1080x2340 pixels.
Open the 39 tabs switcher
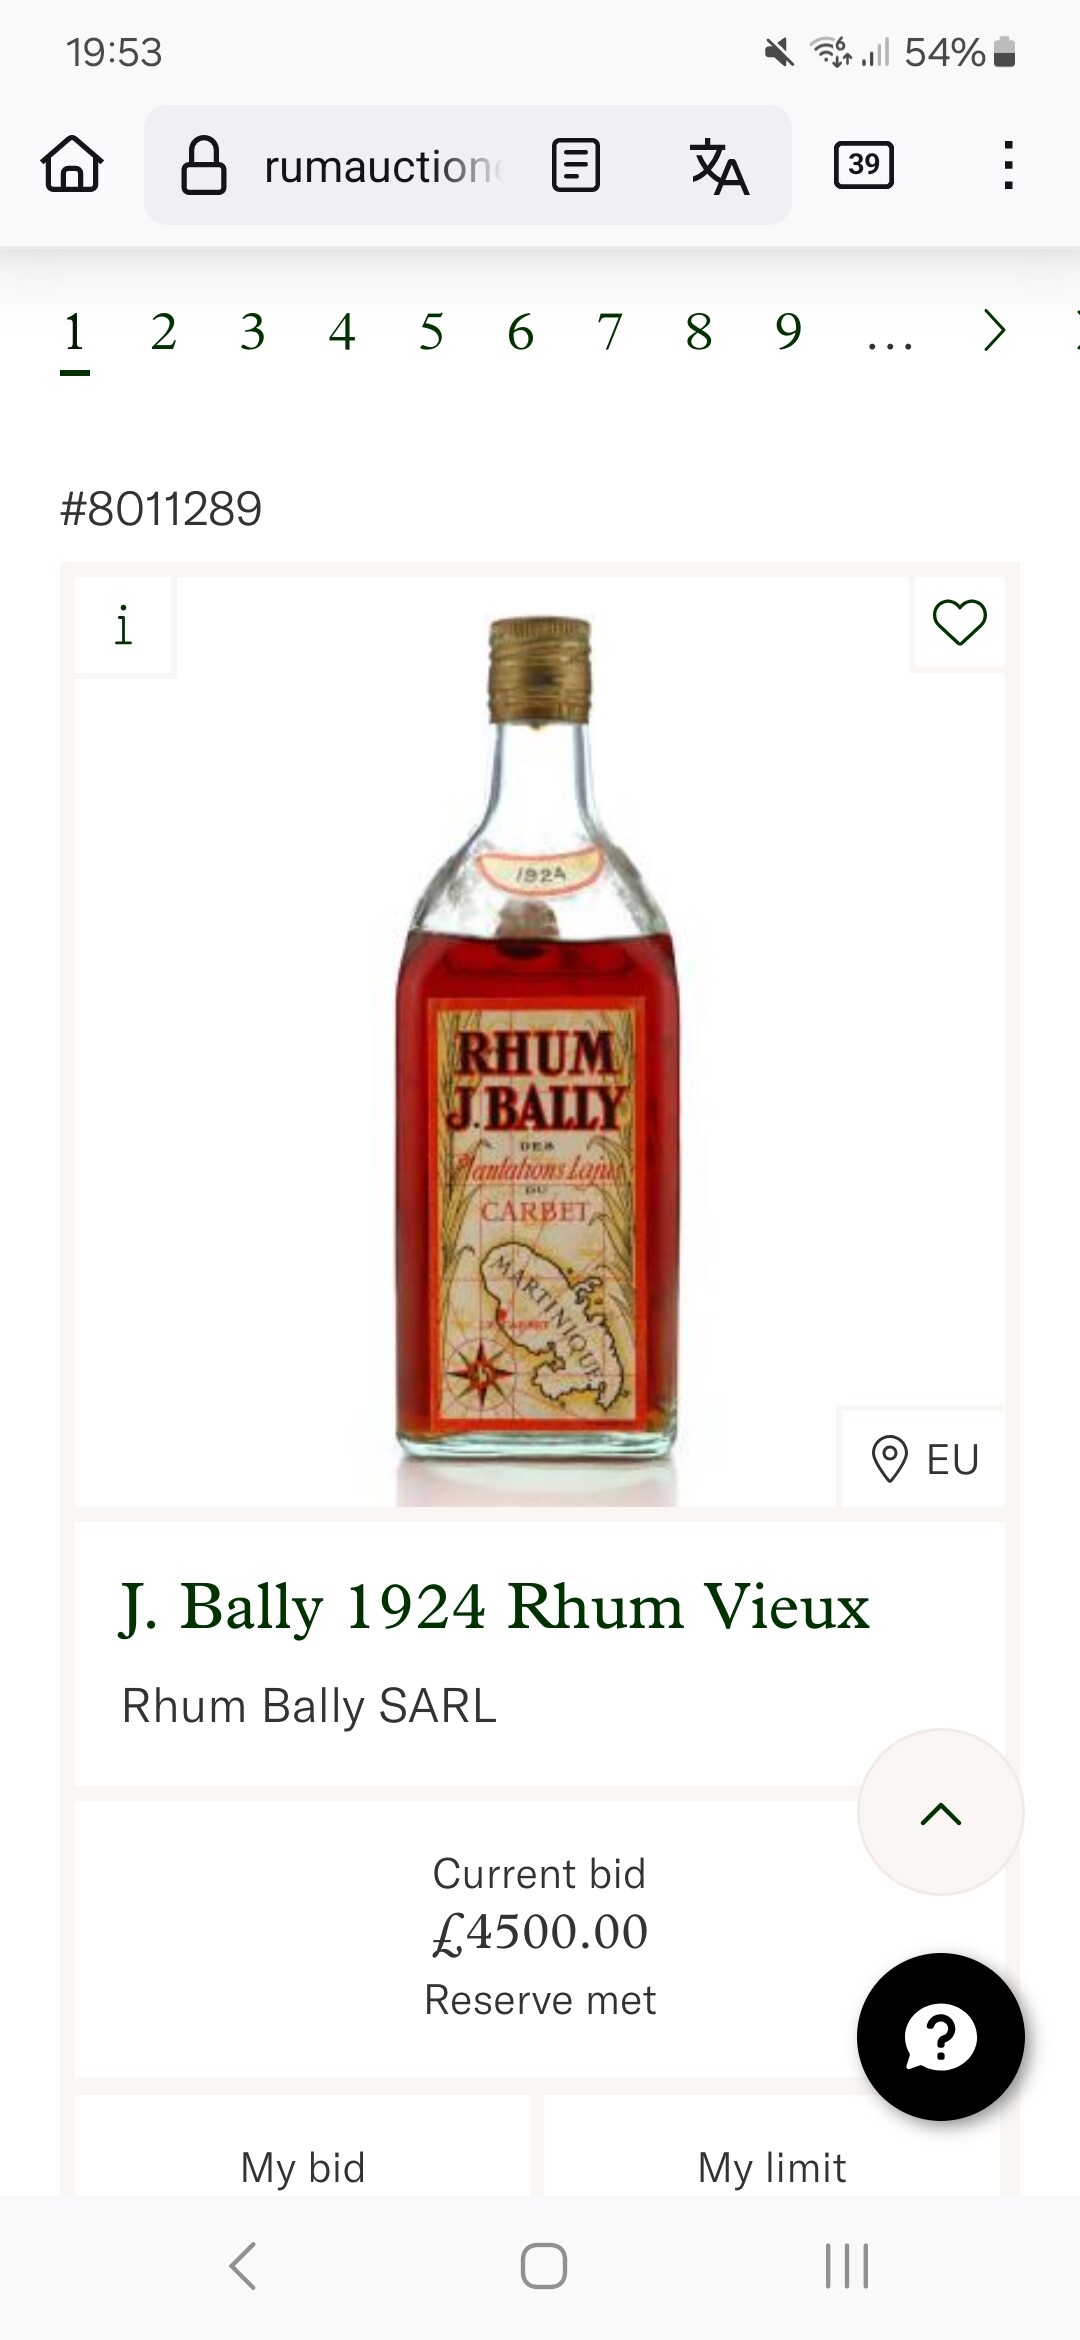(864, 165)
